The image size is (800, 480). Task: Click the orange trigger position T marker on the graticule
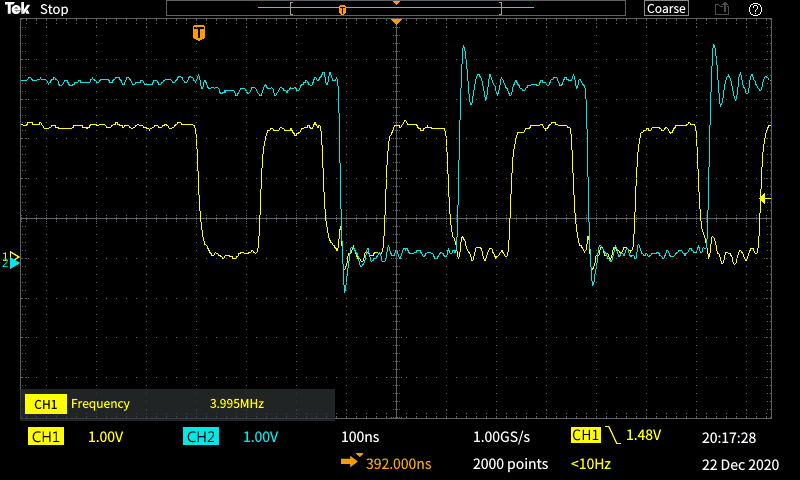(199, 33)
